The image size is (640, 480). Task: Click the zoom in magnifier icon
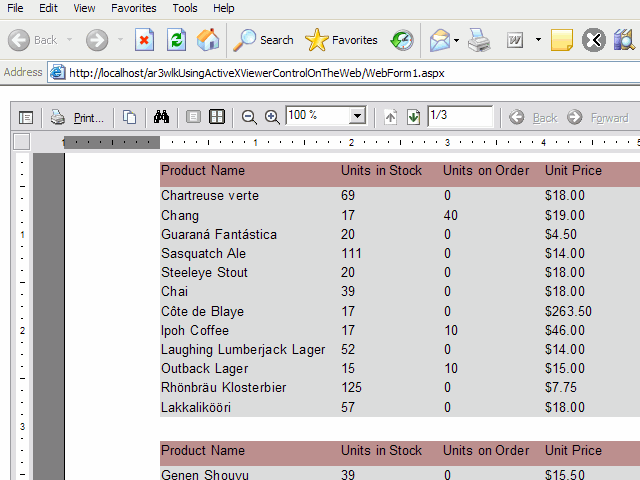(x=271, y=117)
